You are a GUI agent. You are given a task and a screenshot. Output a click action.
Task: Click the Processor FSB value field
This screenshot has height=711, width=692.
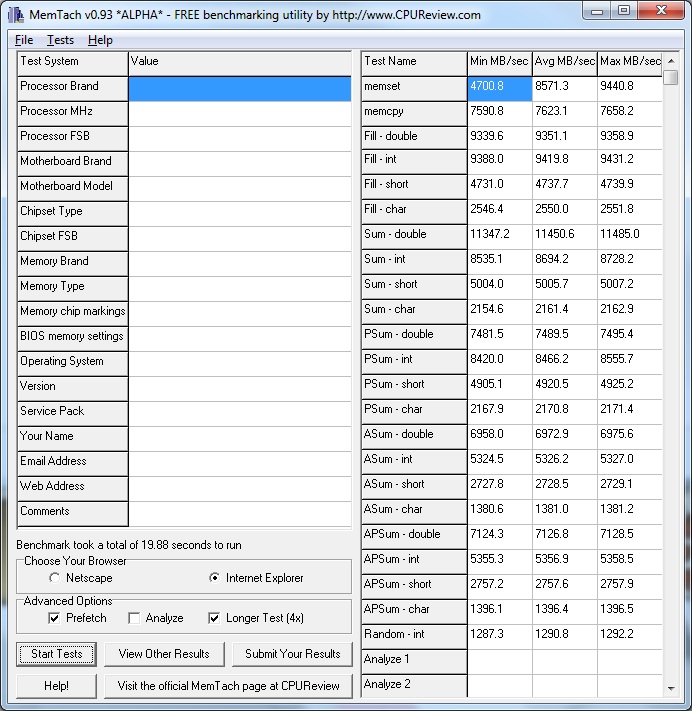pyautogui.click(x=240, y=139)
